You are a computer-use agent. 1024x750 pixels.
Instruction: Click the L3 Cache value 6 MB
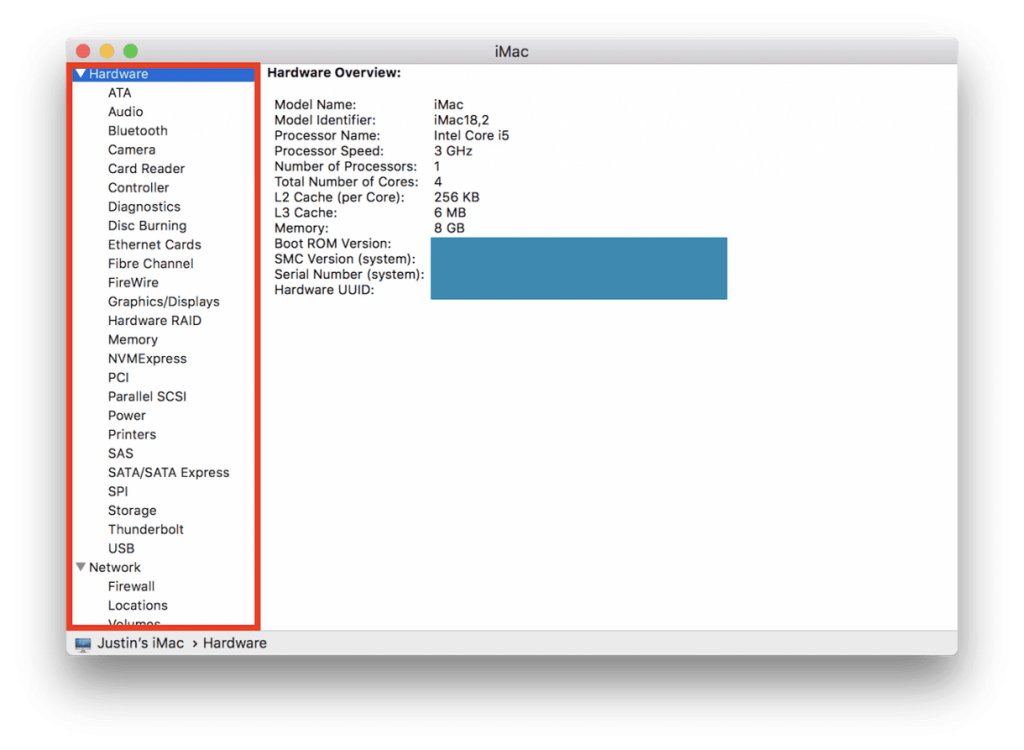(450, 212)
